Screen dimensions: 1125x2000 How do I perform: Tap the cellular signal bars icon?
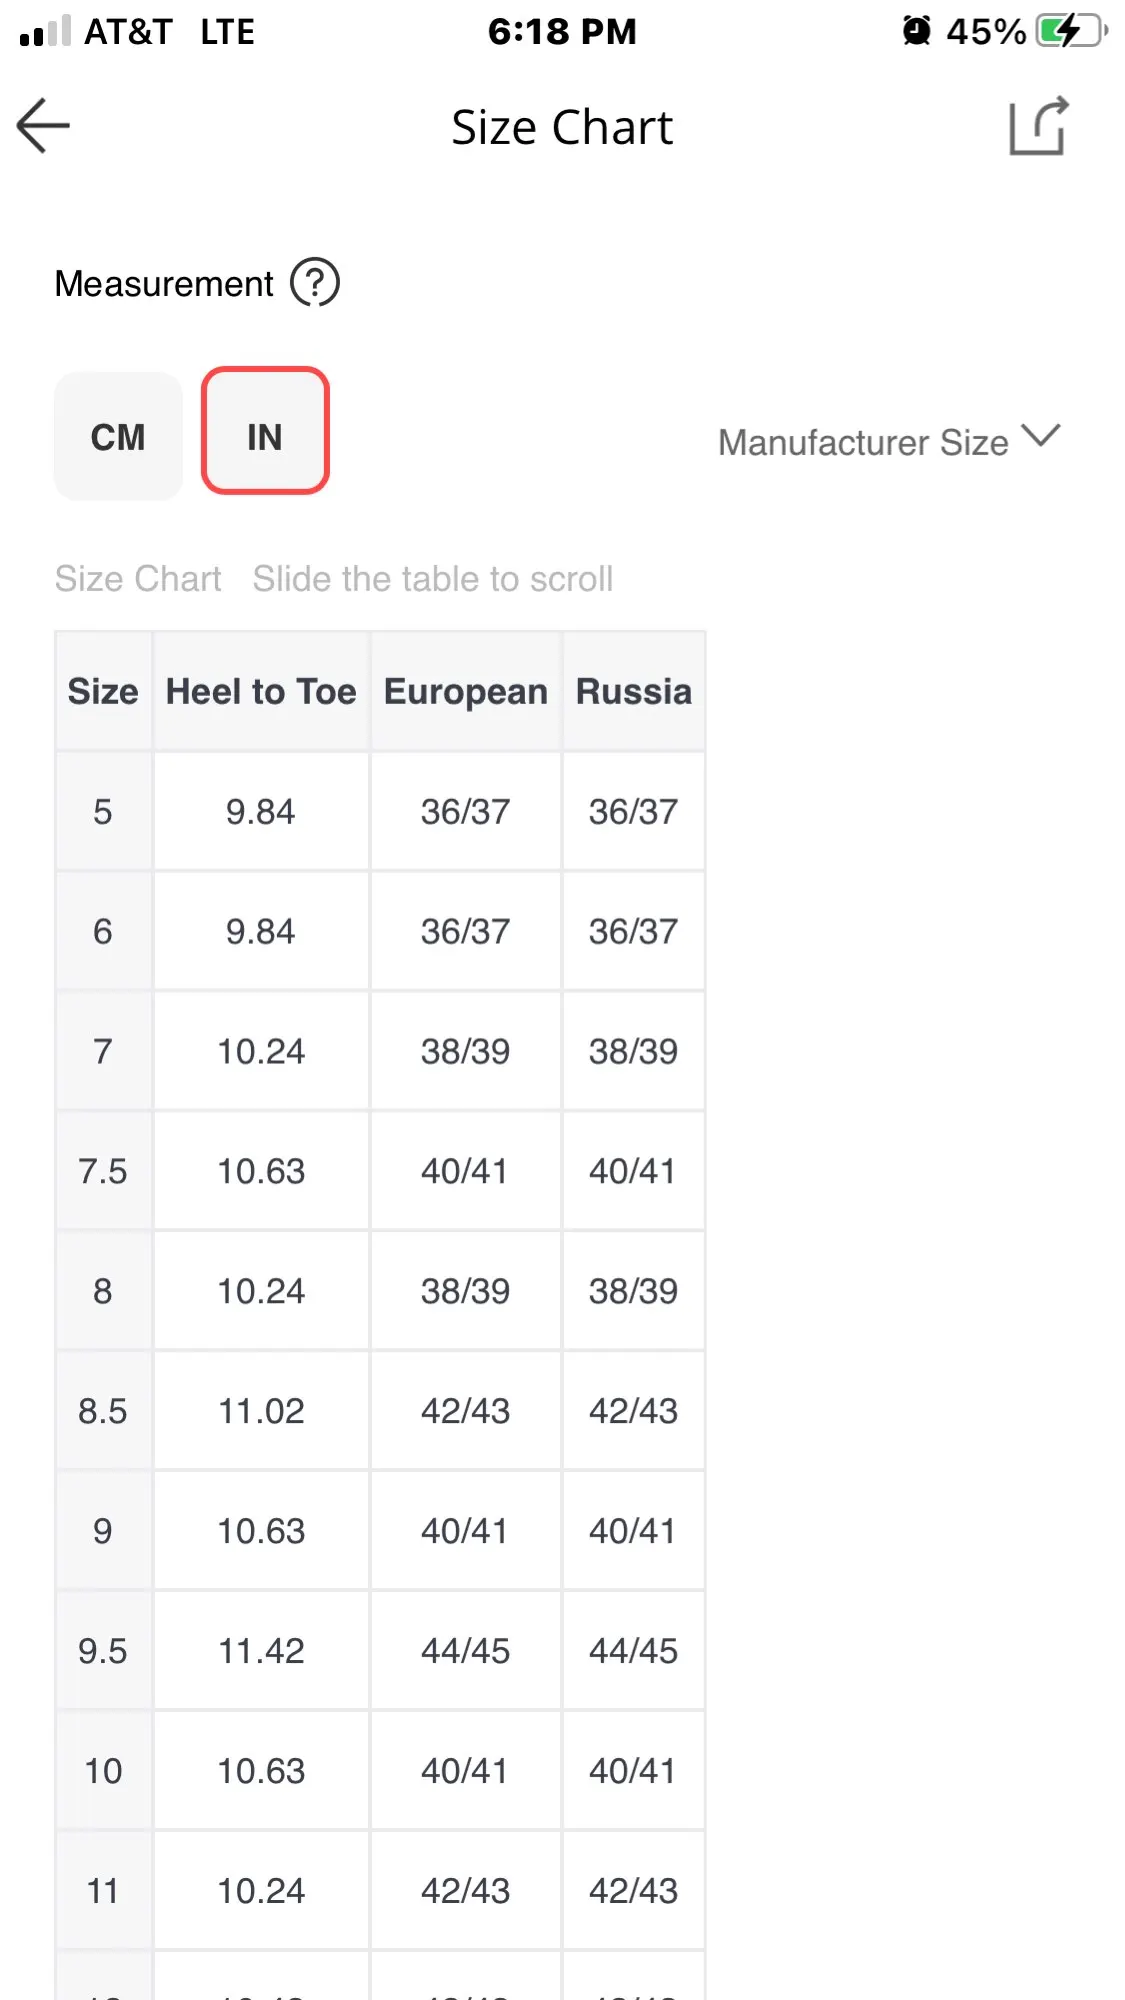click(x=45, y=31)
